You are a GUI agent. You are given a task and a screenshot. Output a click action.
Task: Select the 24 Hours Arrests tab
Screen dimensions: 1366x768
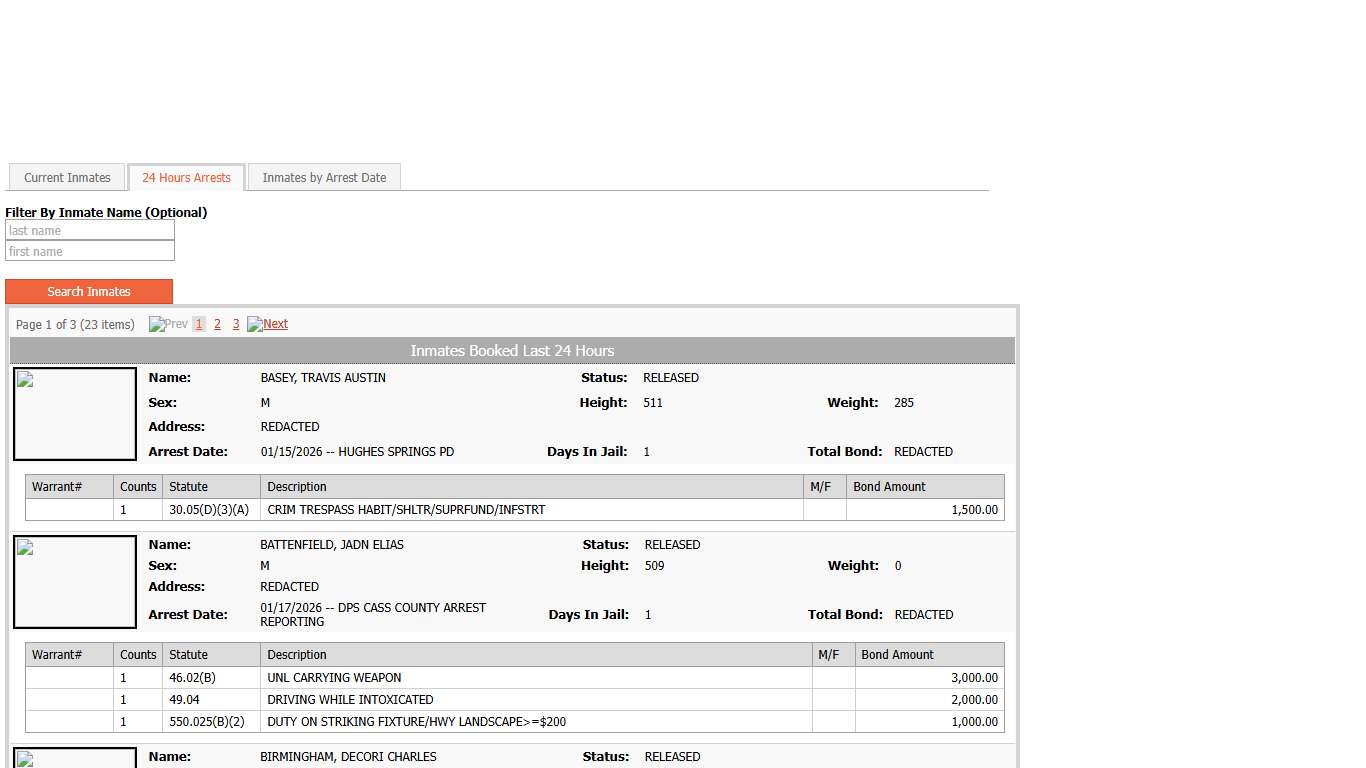(x=186, y=178)
